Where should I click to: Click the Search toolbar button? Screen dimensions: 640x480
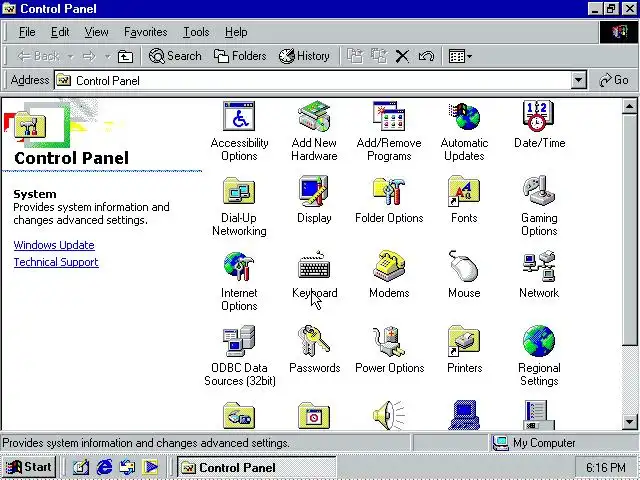[x=176, y=56]
